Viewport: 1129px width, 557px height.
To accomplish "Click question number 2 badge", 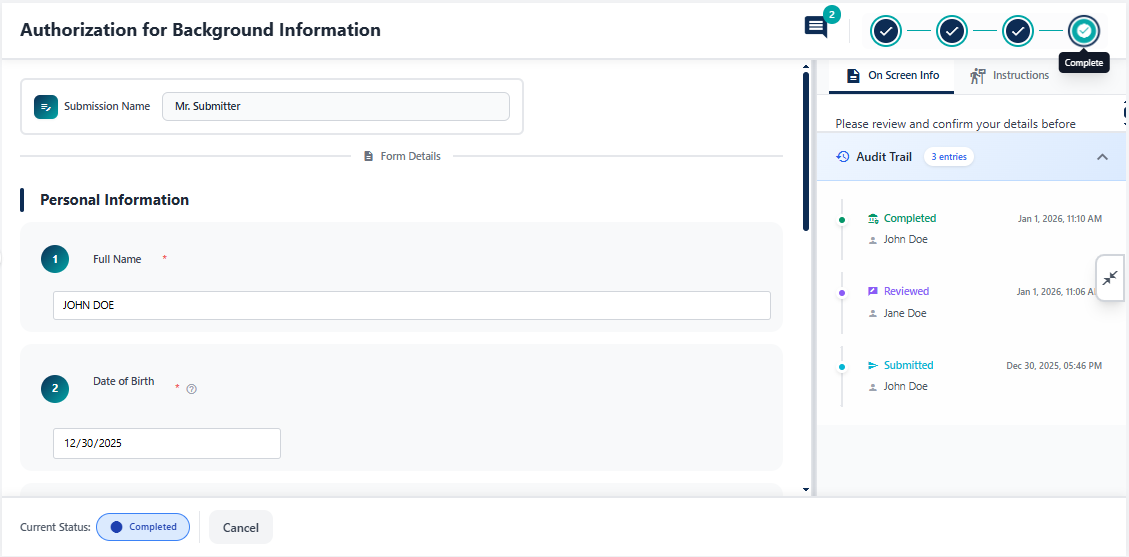I will 55,389.
